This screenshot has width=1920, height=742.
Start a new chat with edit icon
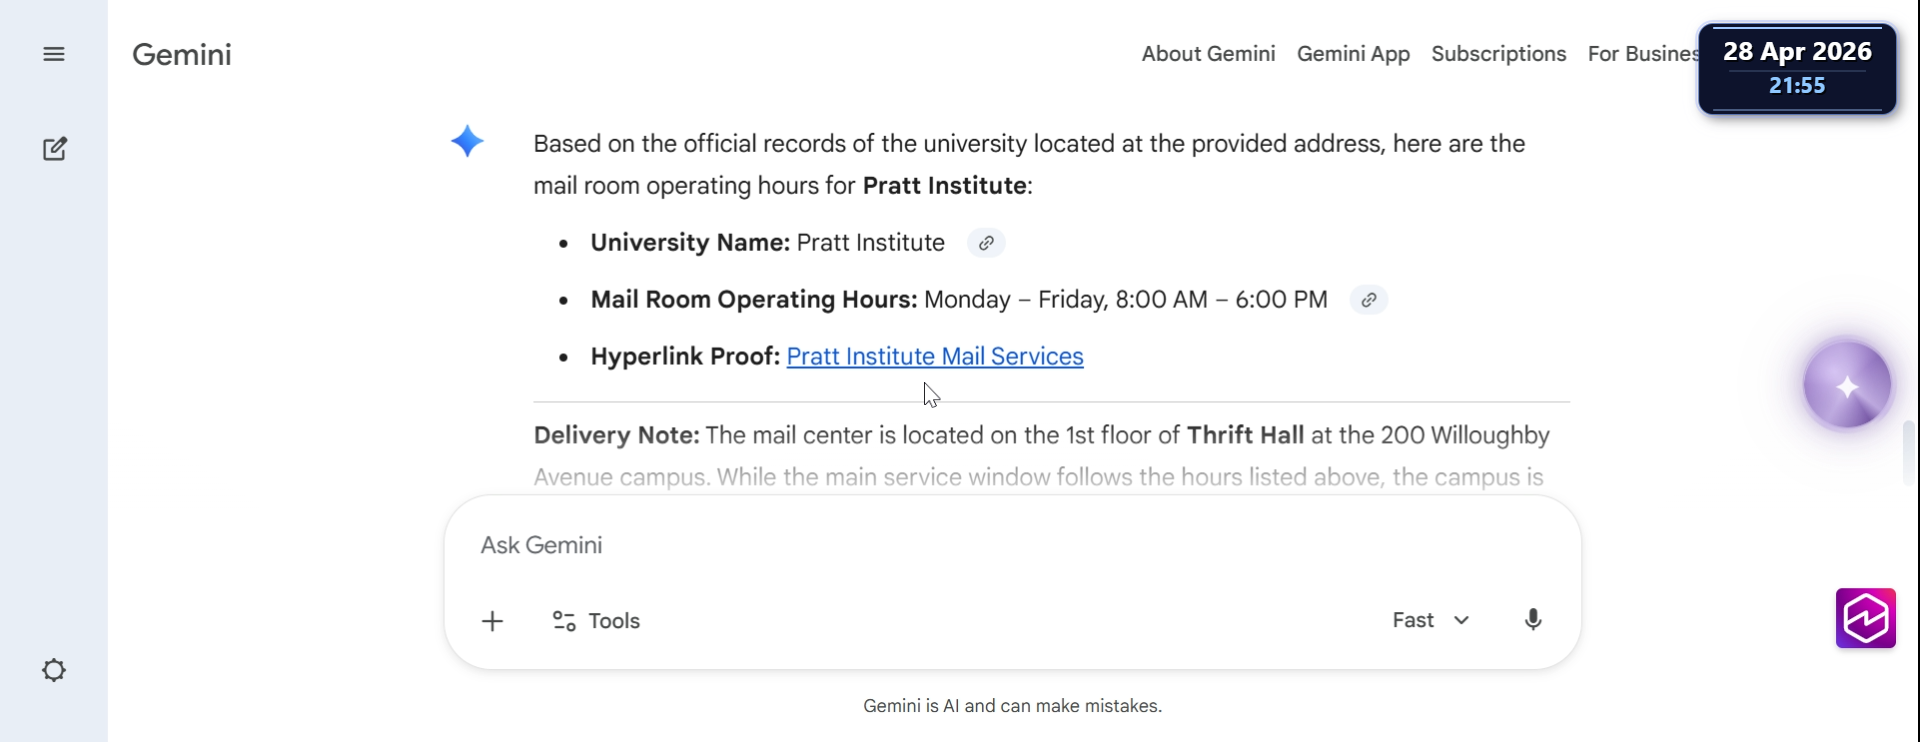55,149
